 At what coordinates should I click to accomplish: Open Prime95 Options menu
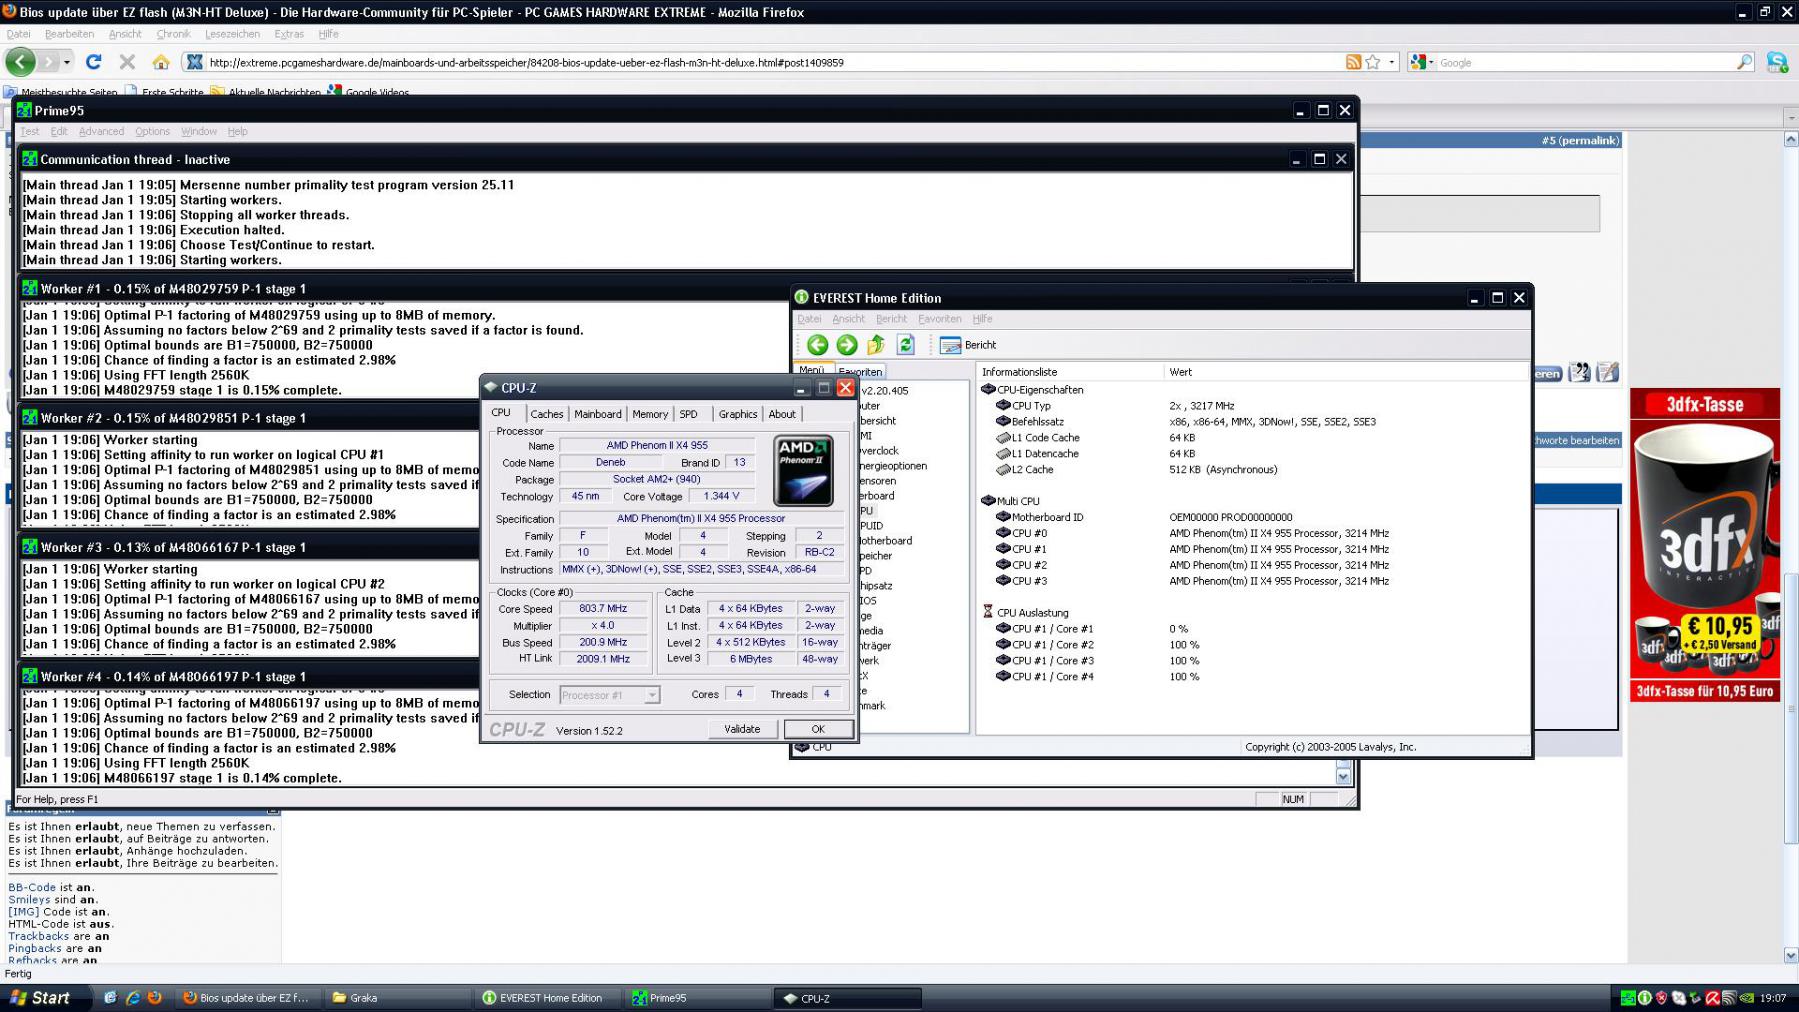coord(152,131)
